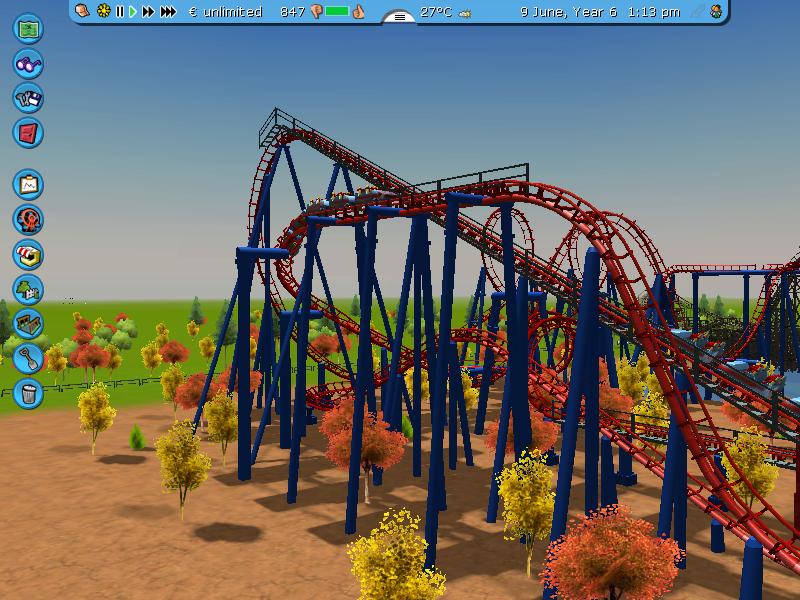800x600 pixels.
Task: Click the "€ unlimited" money display
Action: [x=226, y=12]
